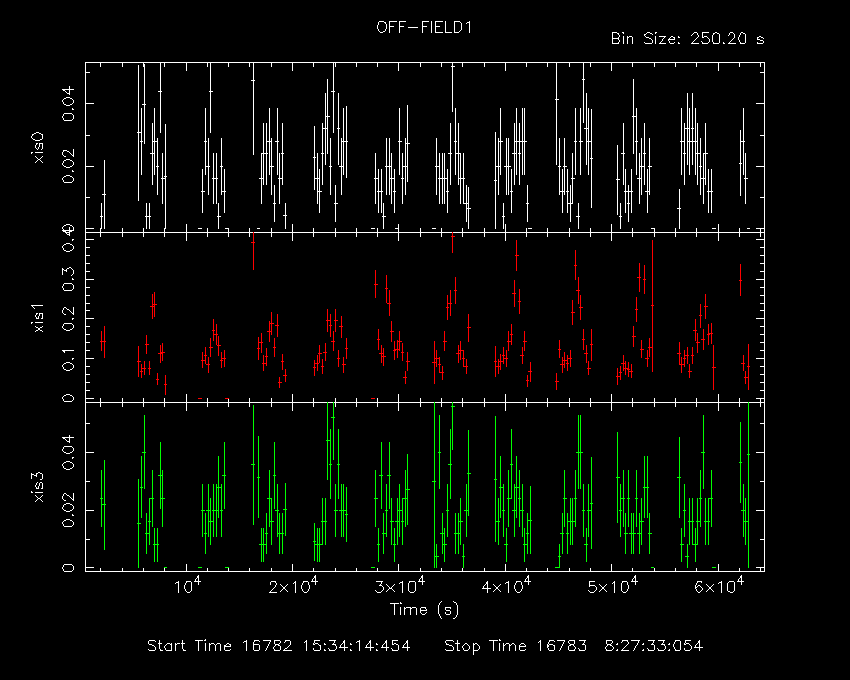
Task: Click the 0.2 tick label on xis1 axis
Action: [69, 319]
